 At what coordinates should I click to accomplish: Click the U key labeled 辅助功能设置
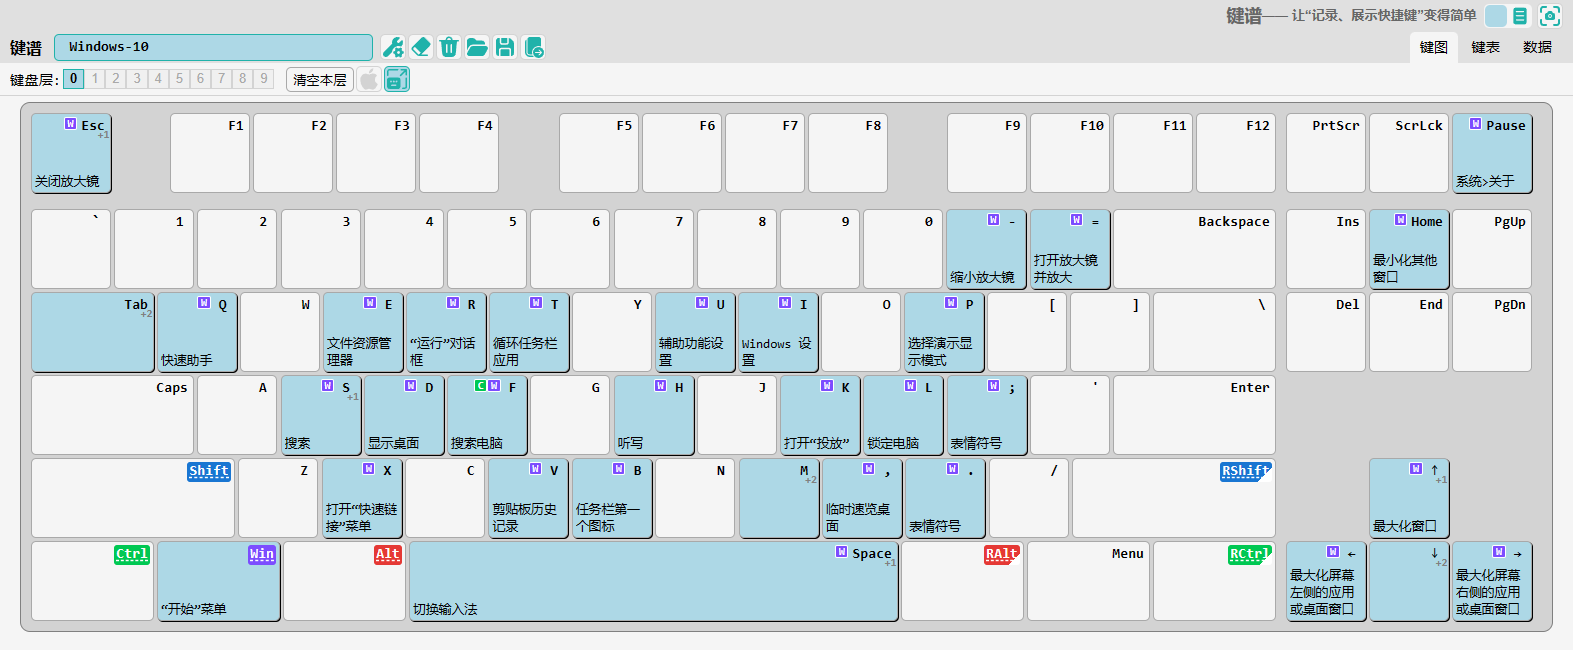[x=694, y=332]
